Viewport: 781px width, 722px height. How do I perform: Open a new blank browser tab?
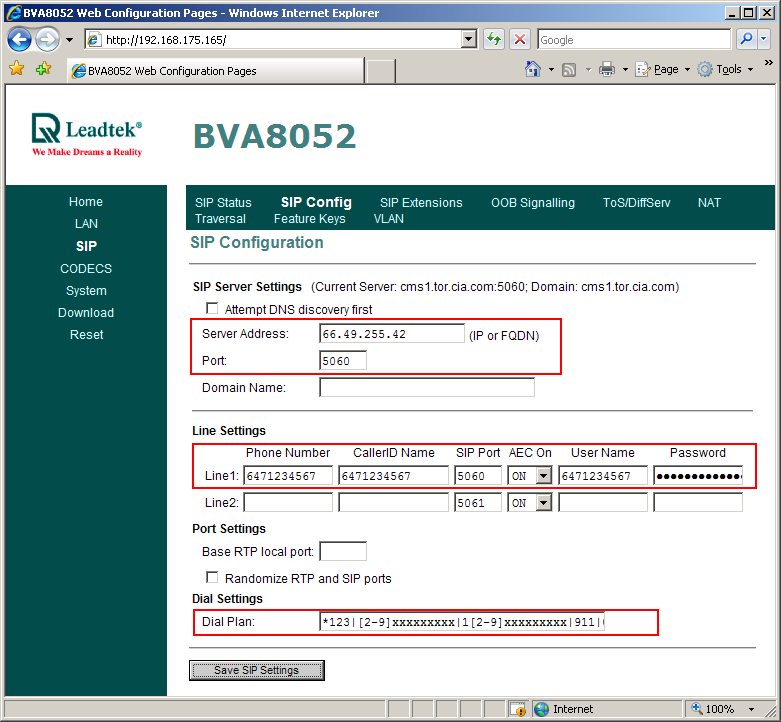pyautogui.click(x=381, y=71)
